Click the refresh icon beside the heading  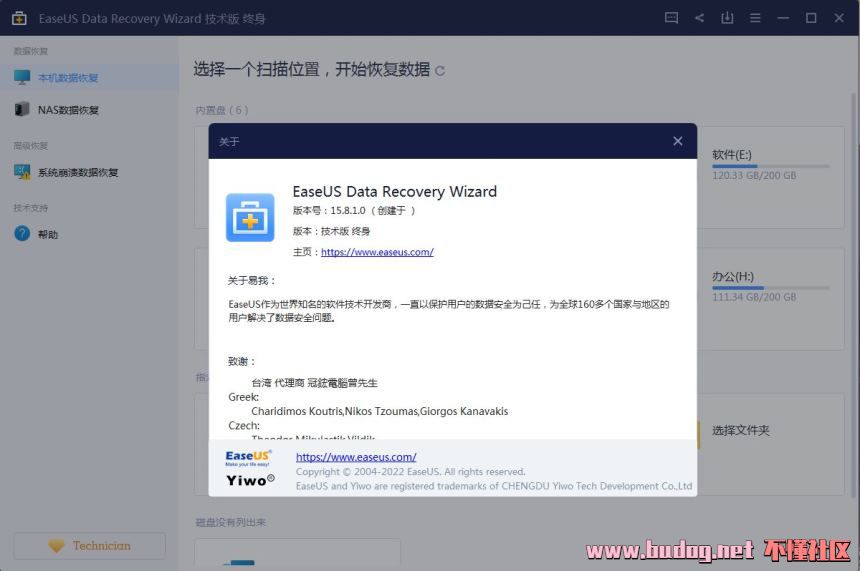tap(440, 71)
